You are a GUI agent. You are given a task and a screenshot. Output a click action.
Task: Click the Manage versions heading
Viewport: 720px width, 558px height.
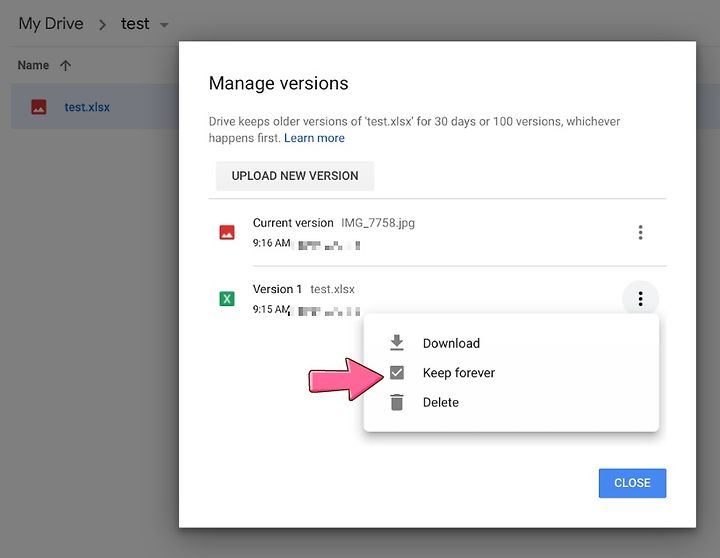(278, 83)
